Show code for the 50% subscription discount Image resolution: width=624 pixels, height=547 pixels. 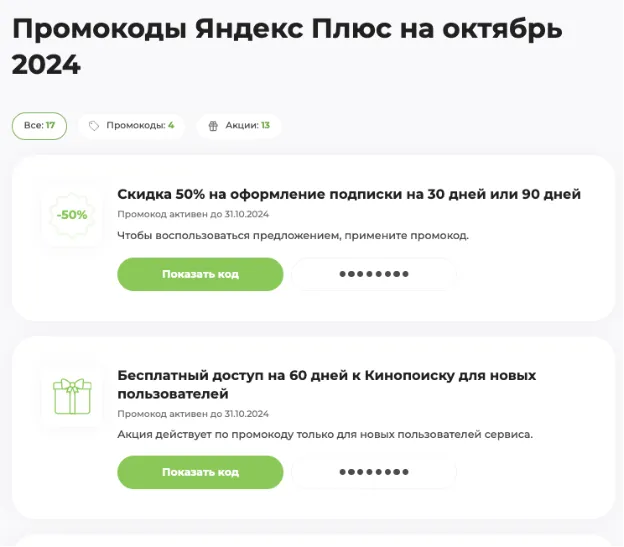coord(200,274)
